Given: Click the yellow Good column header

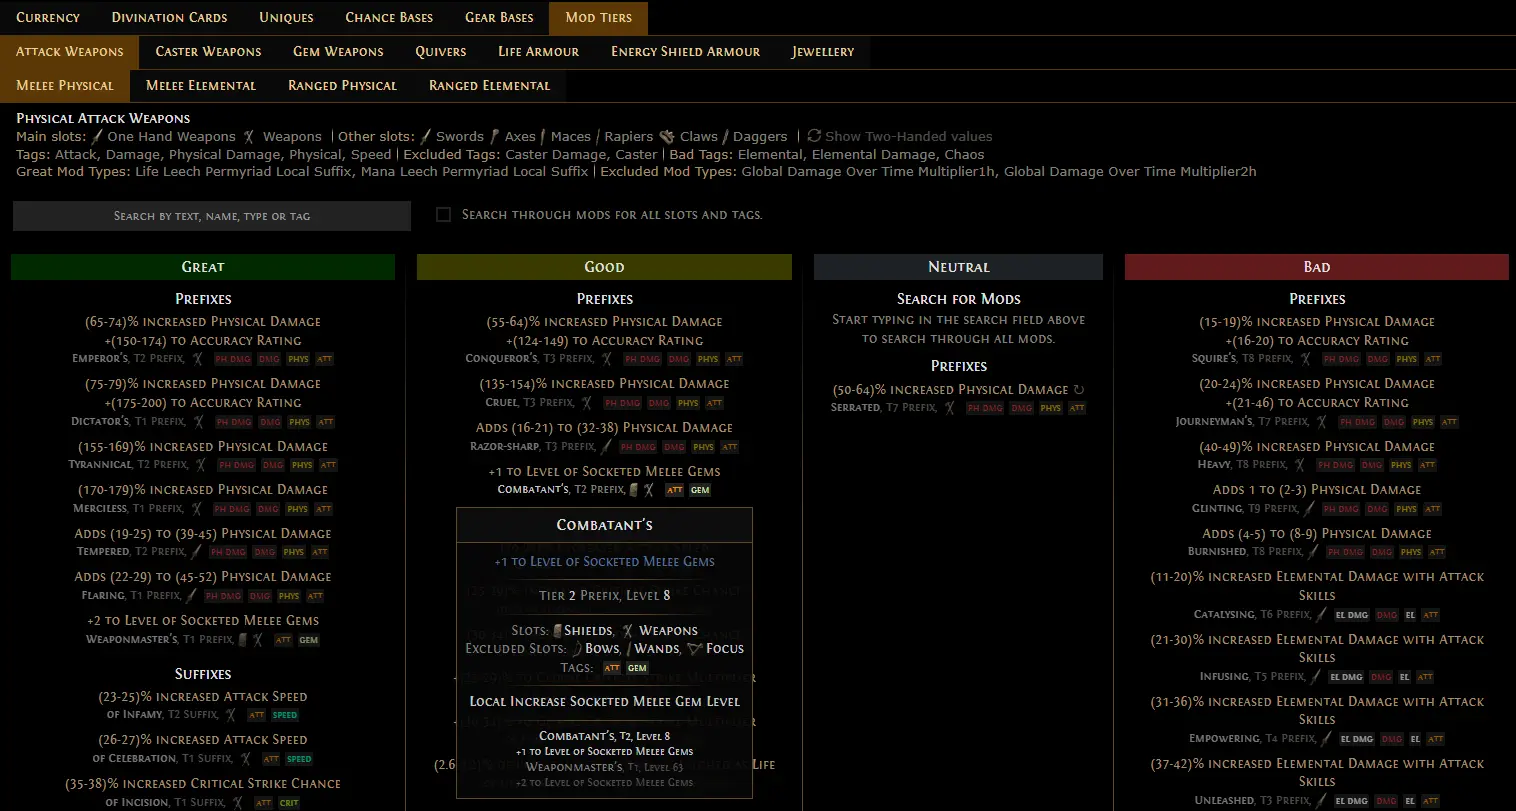Looking at the screenshot, I should coord(604,267).
